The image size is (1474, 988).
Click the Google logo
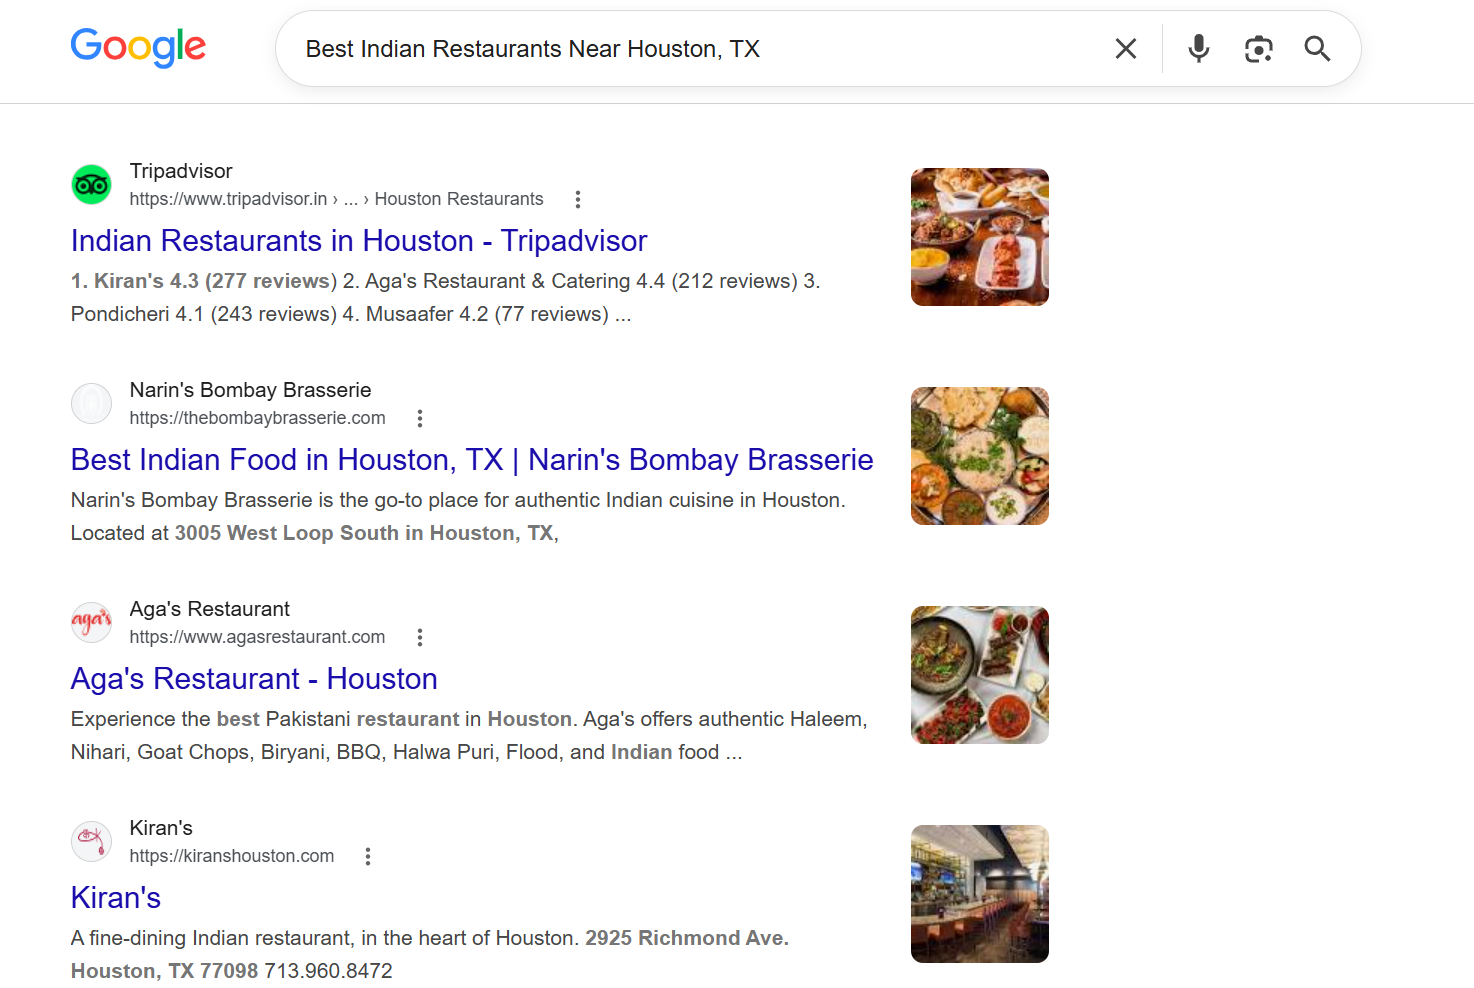tap(138, 47)
